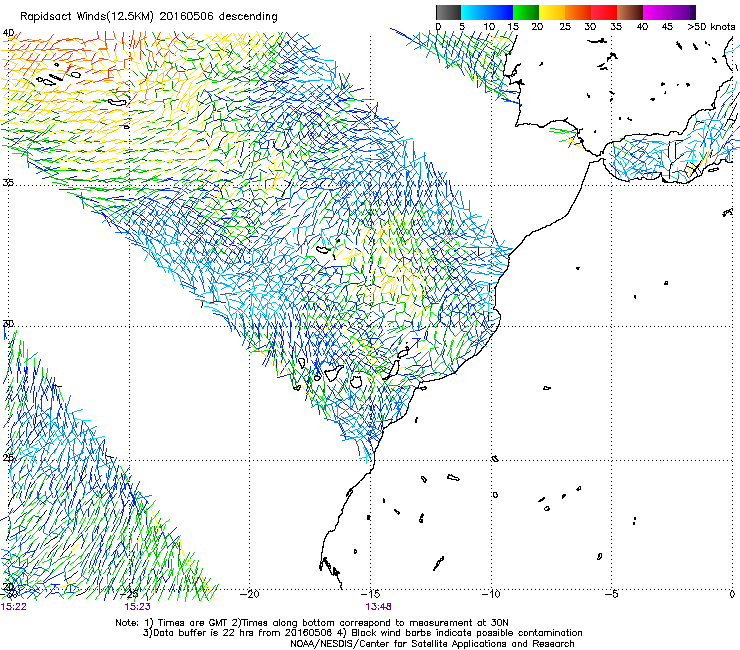Click the orange 25-30 knots legend segment
740x650 pixels.
point(578,12)
